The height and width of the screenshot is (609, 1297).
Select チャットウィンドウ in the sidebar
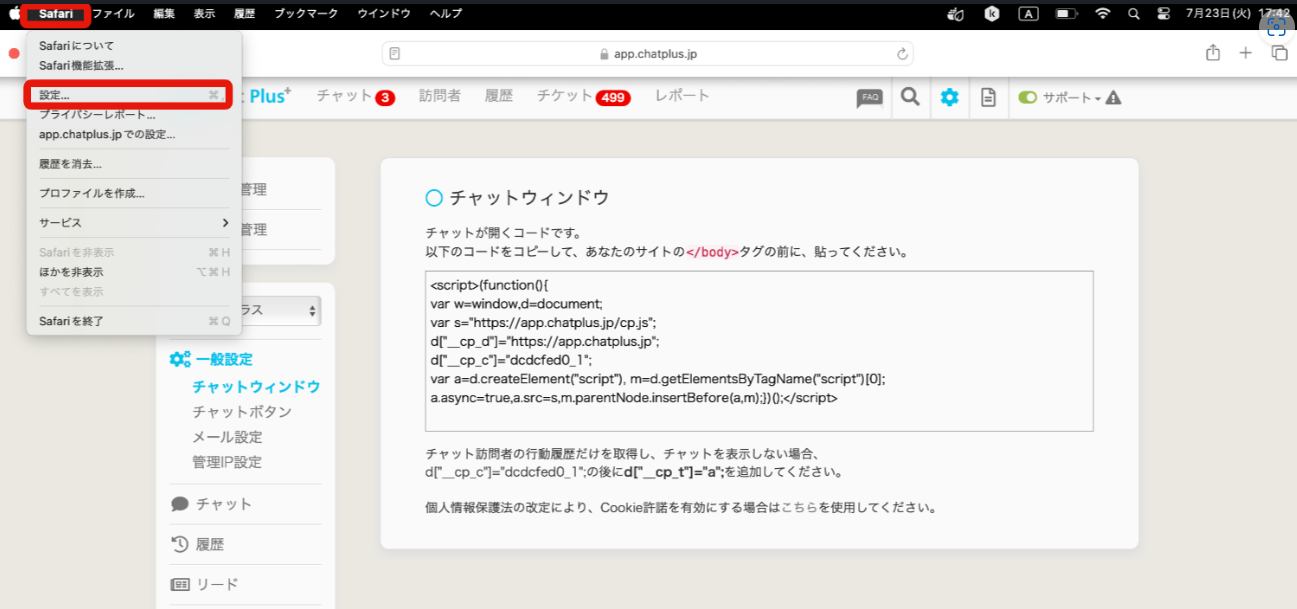256,387
